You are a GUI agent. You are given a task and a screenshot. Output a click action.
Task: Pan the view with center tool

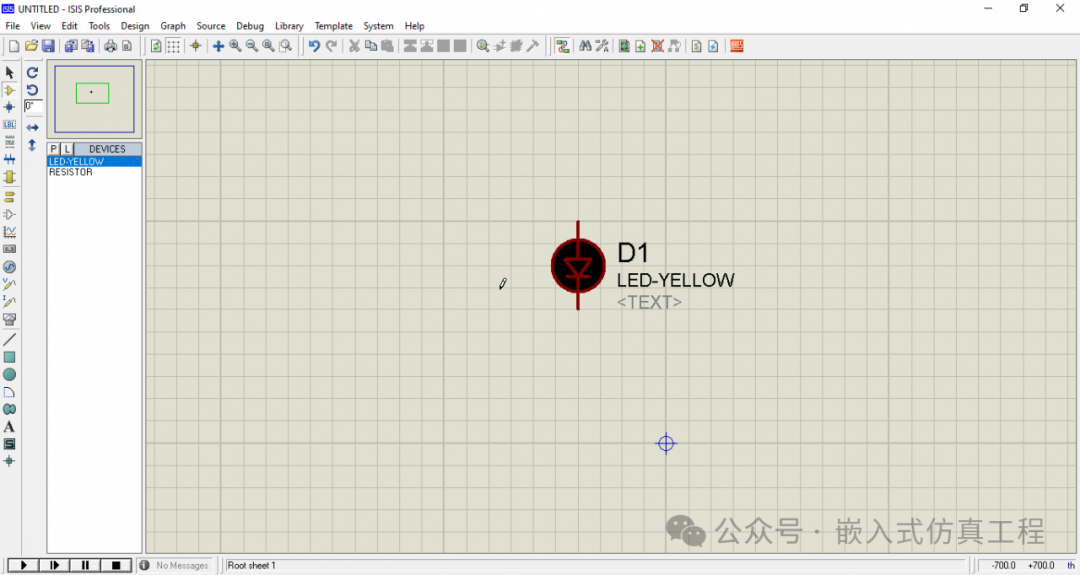pos(218,46)
